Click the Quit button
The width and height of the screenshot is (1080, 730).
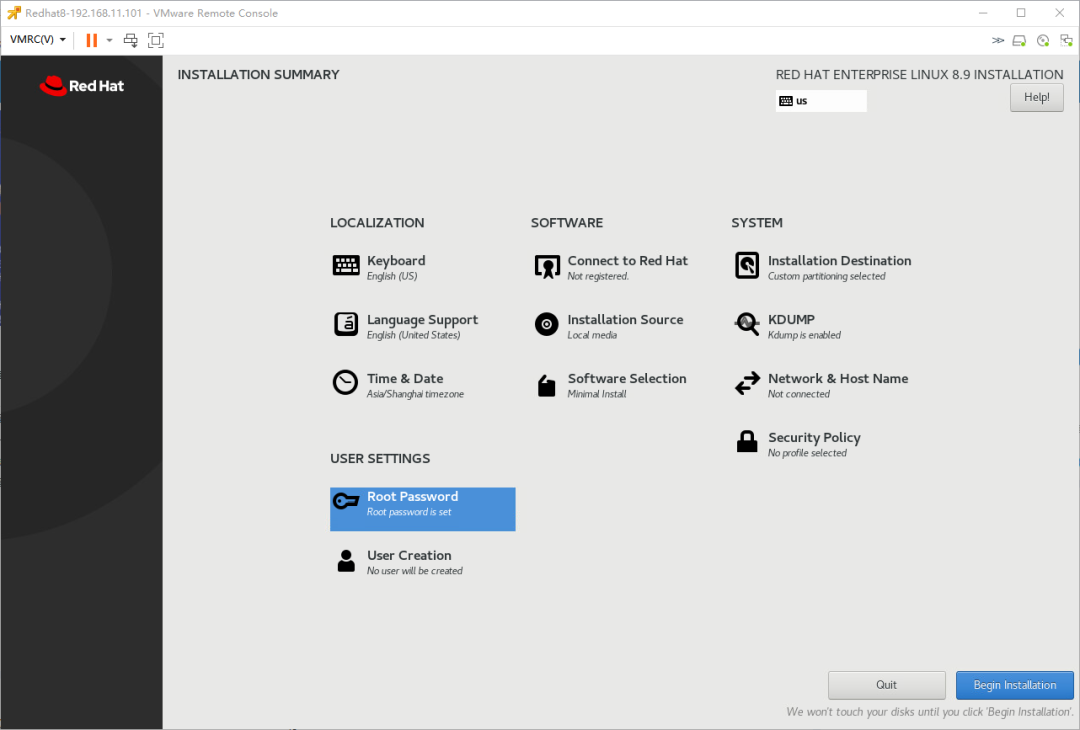click(x=886, y=685)
